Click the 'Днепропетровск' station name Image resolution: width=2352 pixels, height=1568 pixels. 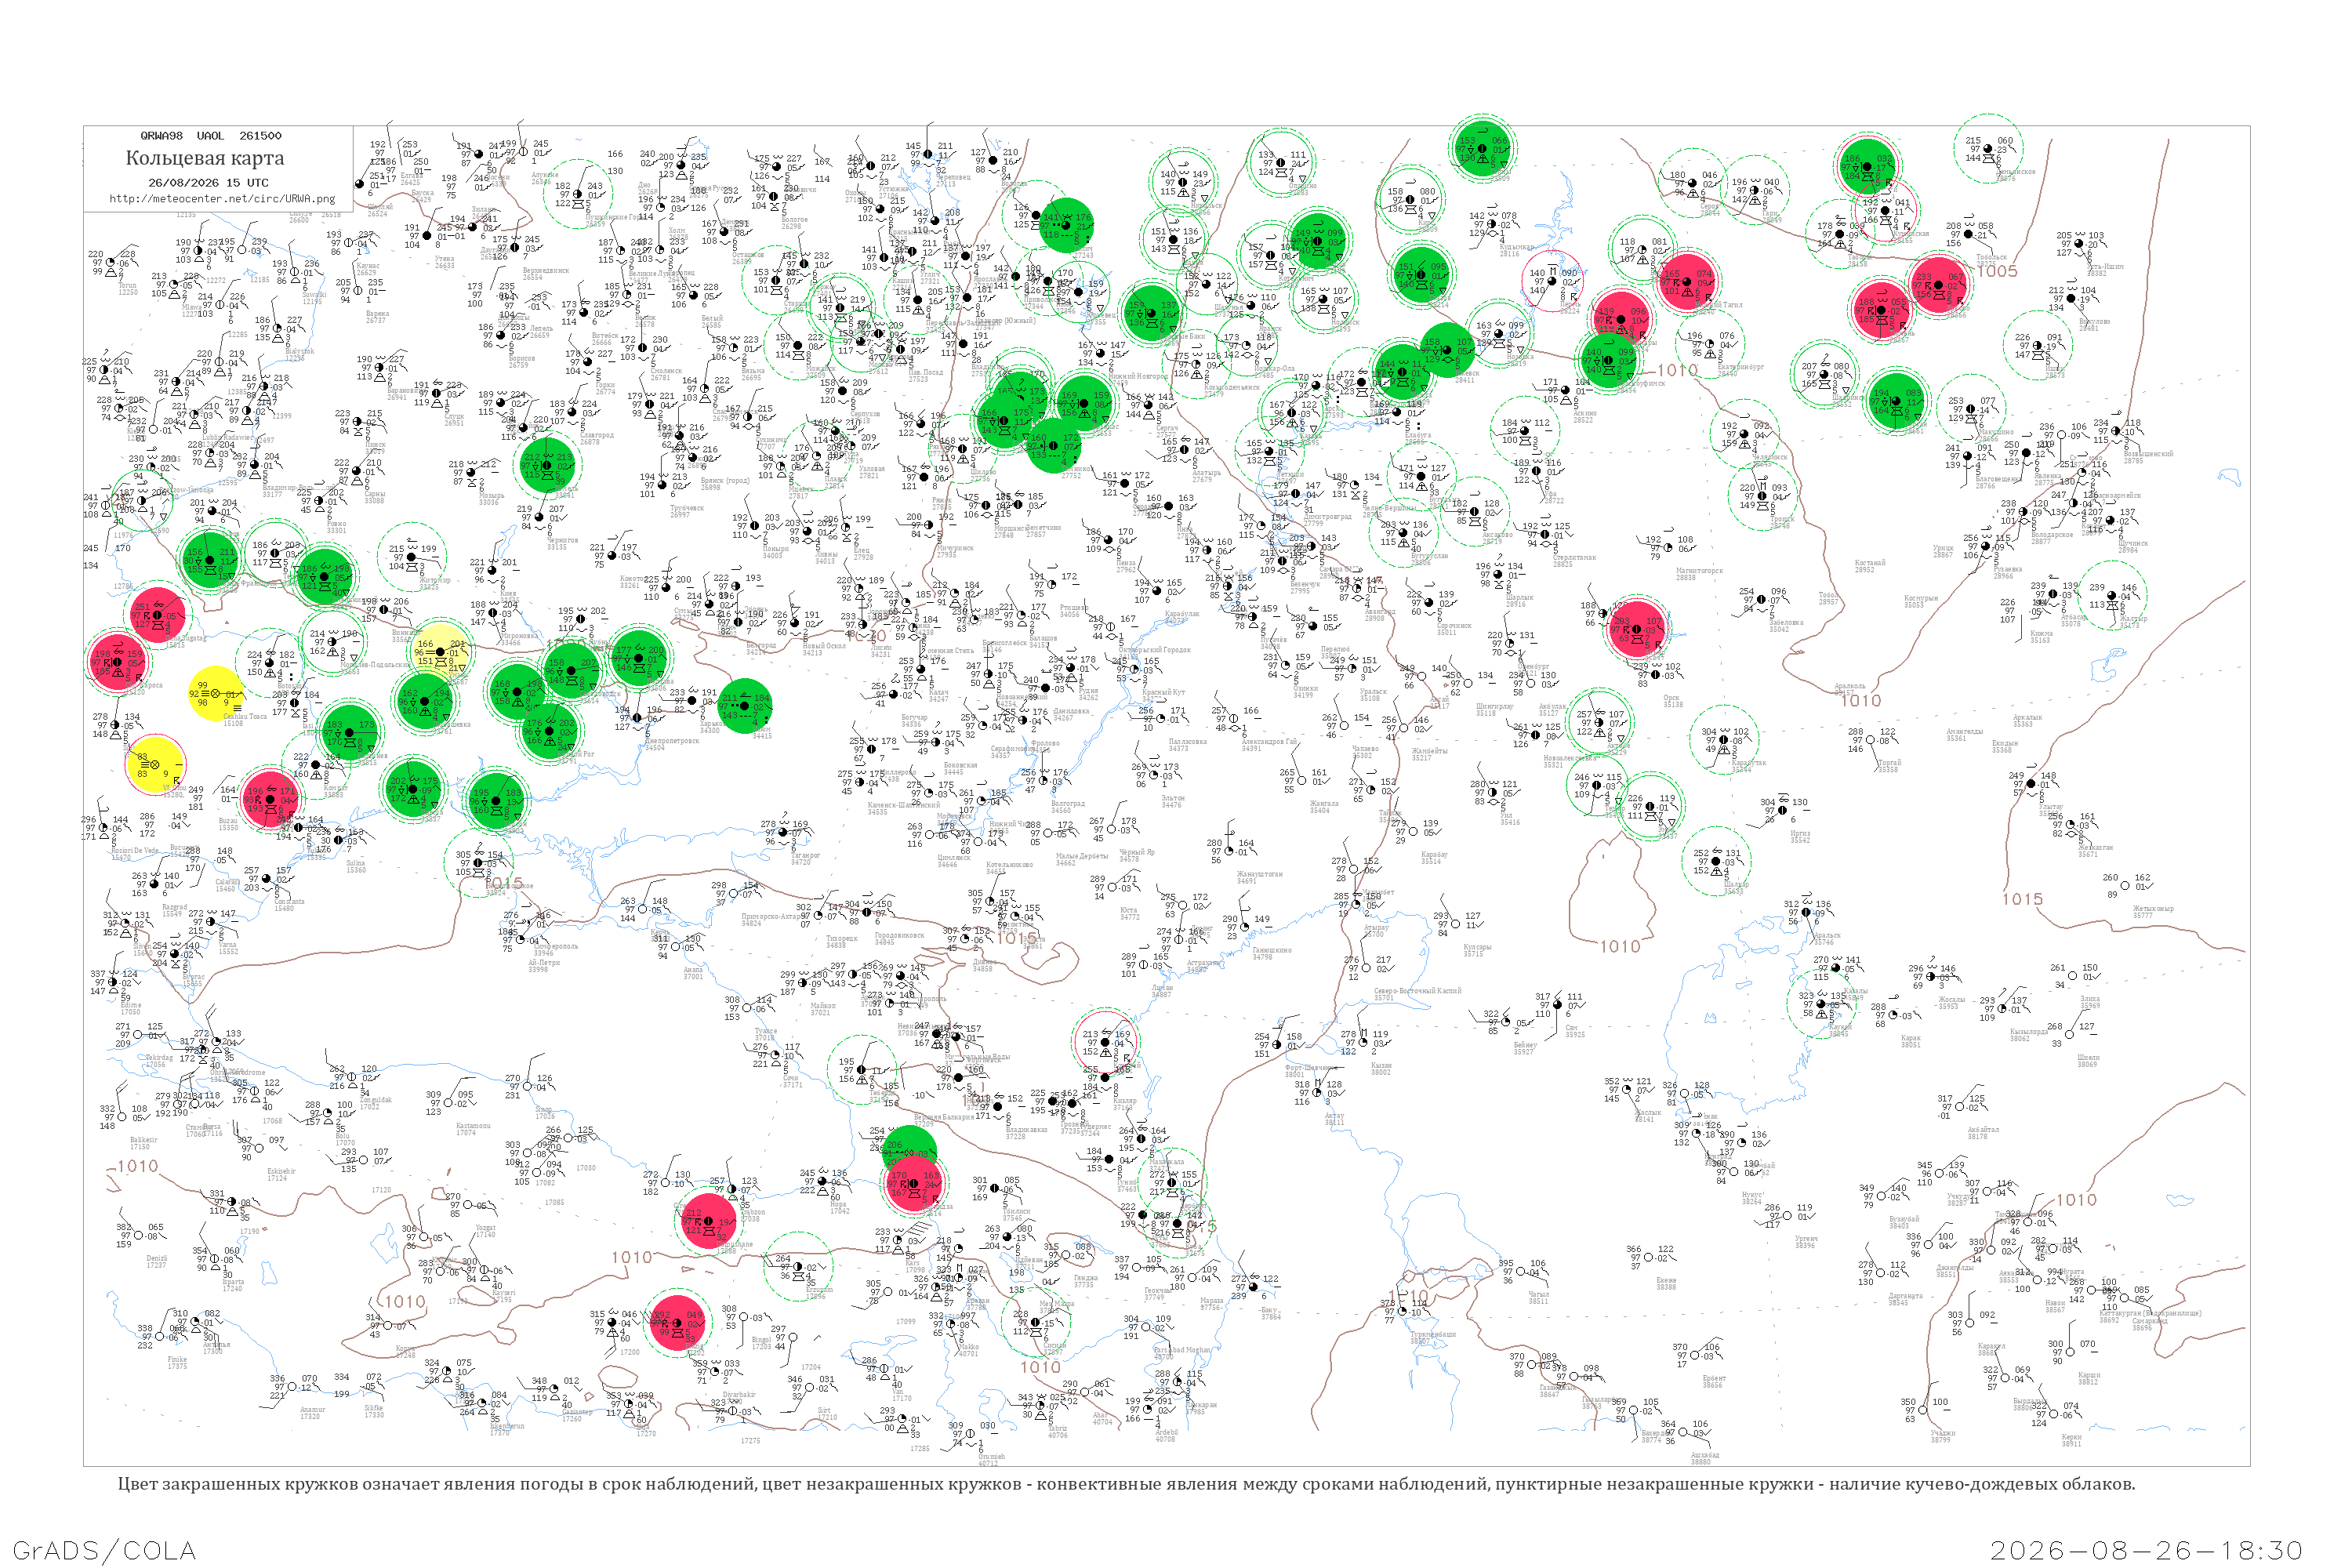tap(672, 741)
